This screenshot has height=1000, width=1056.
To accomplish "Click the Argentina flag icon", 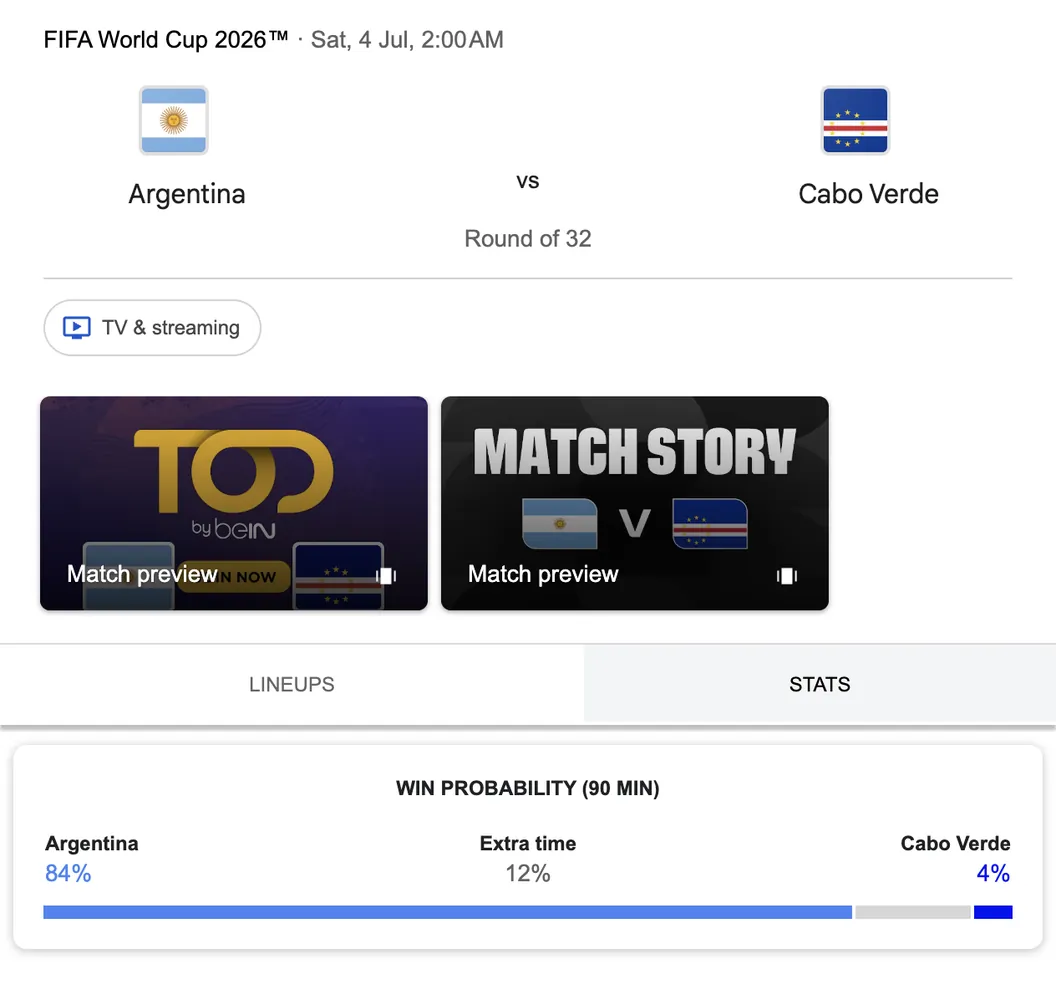I will [x=174, y=121].
